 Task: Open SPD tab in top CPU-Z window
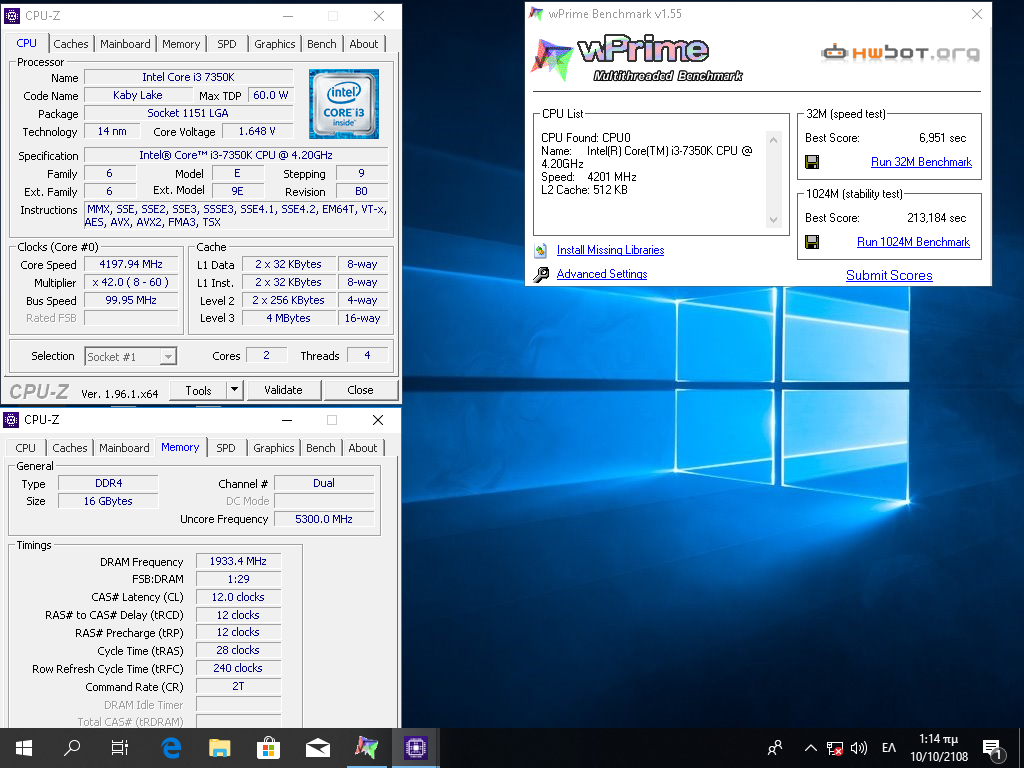pyautogui.click(x=227, y=44)
